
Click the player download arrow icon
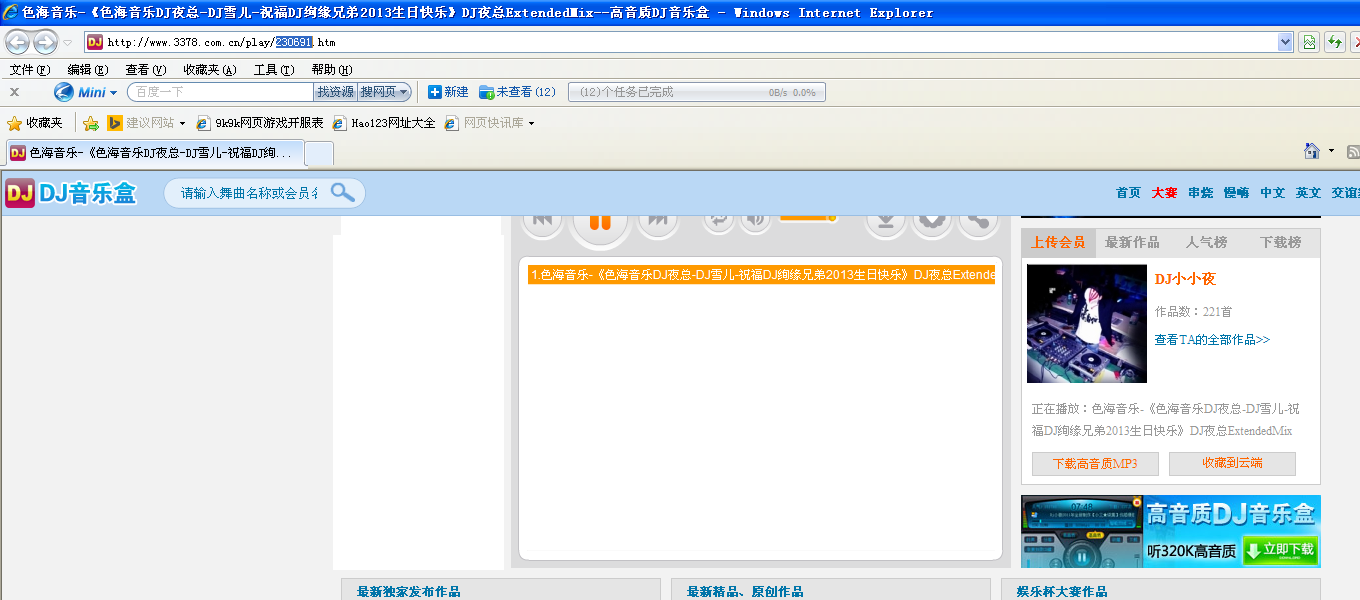click(886, 222)
